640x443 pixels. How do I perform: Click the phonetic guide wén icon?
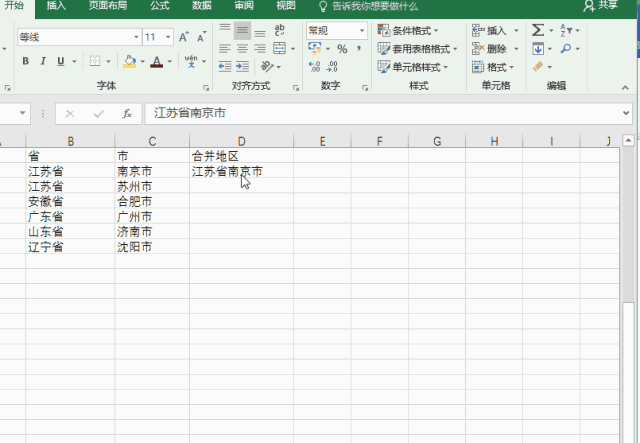(191, 61)
